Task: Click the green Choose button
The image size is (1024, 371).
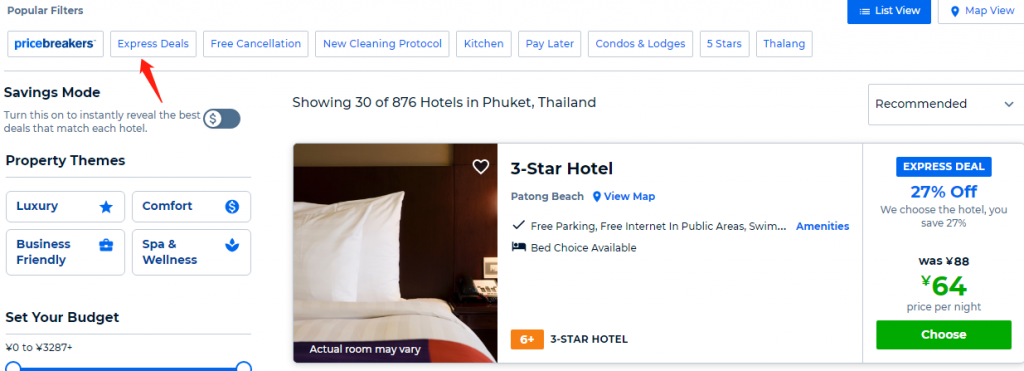Action: pos(943,334)
